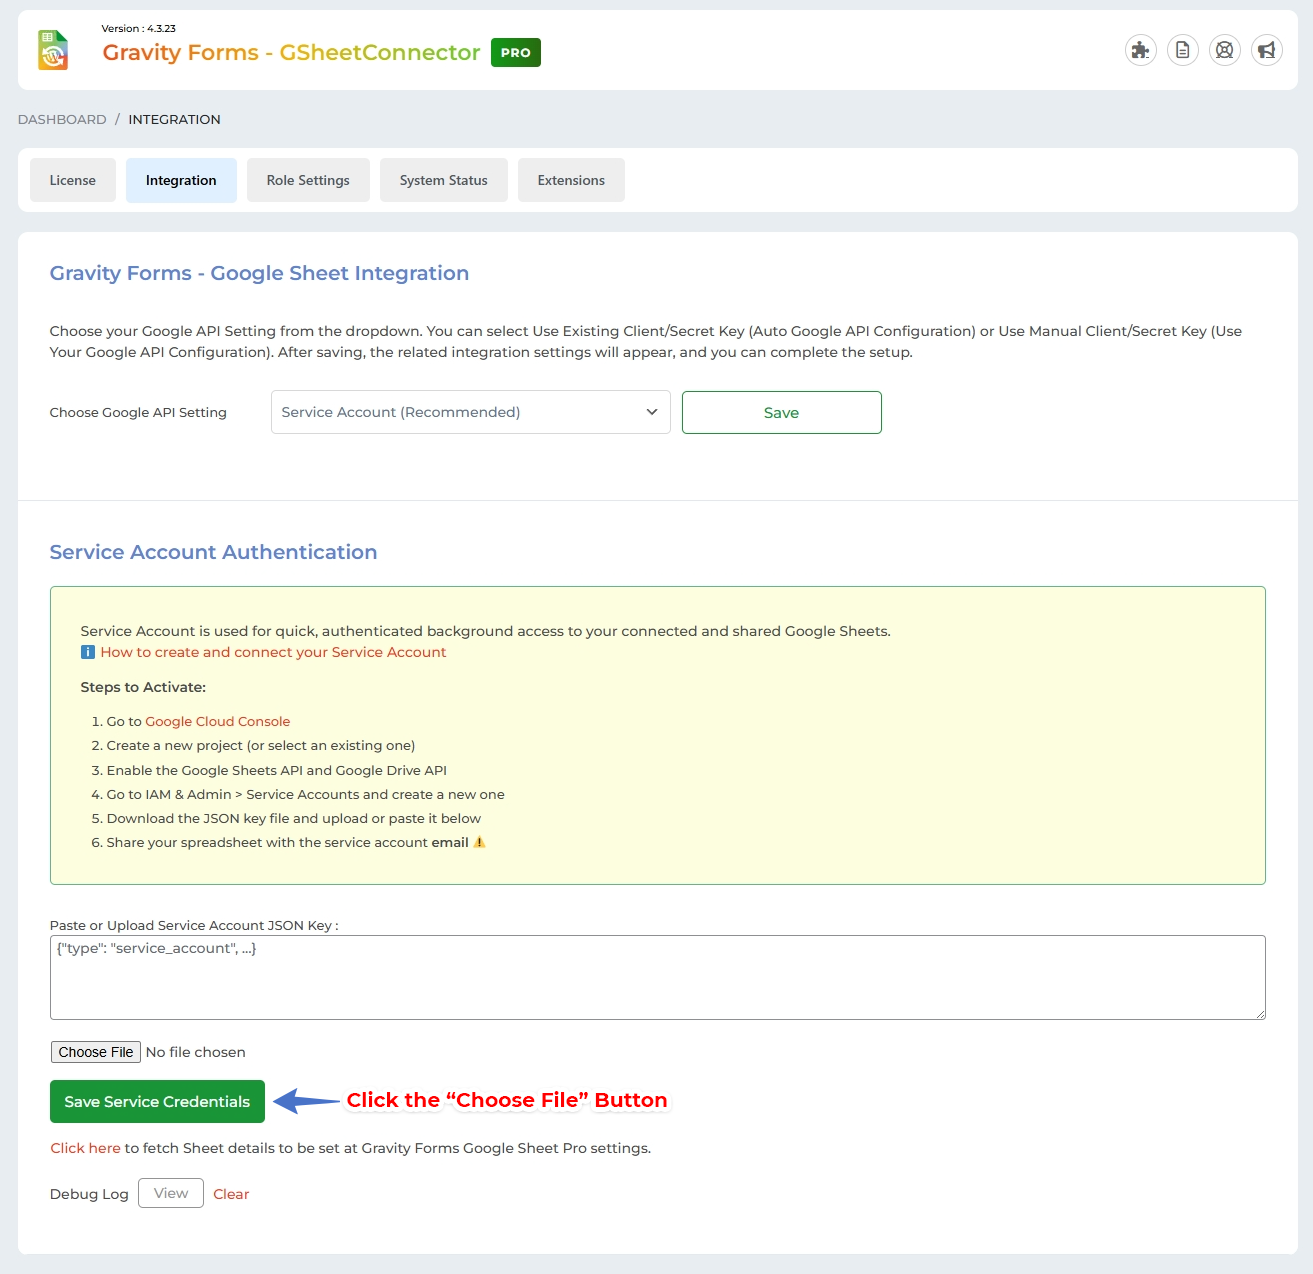Open the Extensions puzzle-piece icon in the header
Image resolution: width=1313 pixels, height=1274 pixels.
click(1140, 49)
